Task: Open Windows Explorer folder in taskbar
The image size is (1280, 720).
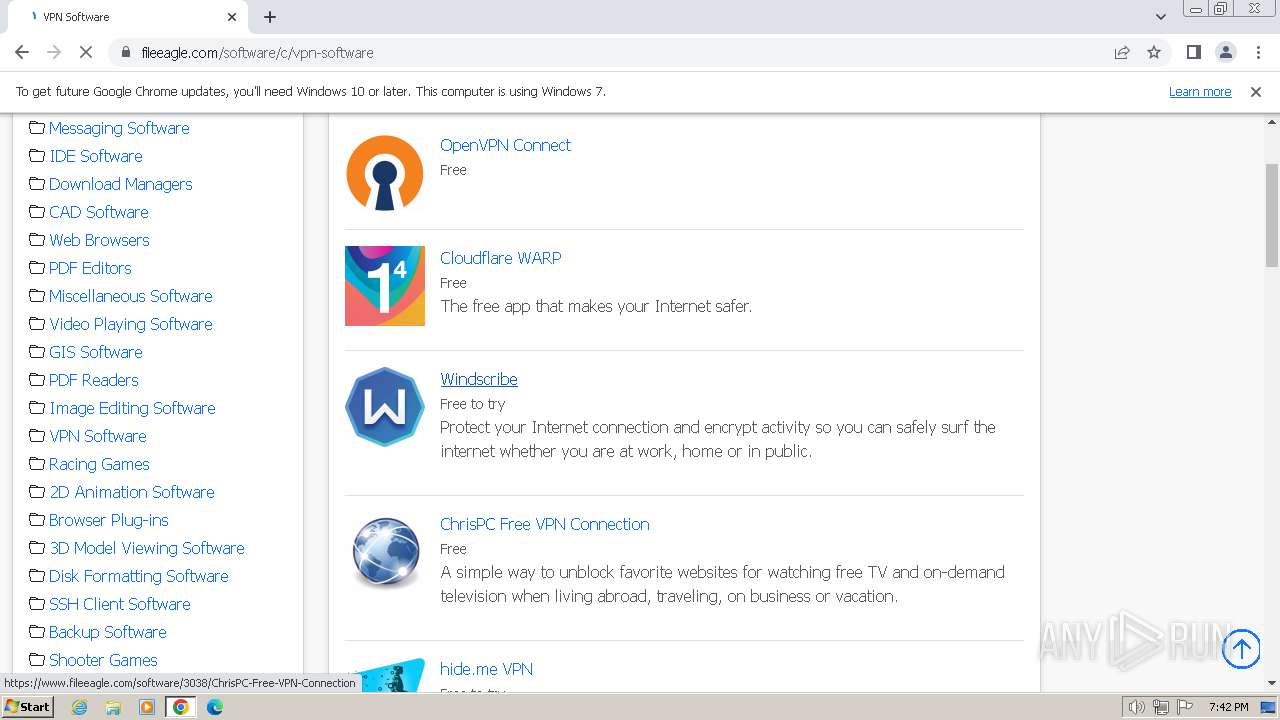Action: pos(113,707)
